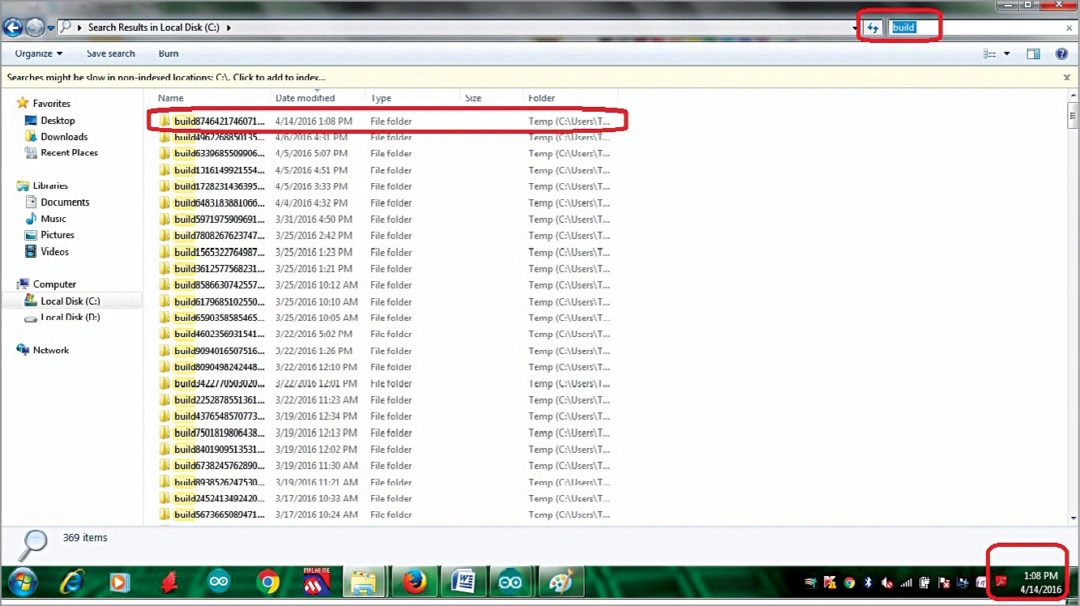1080x606 pixels.
Task: Open the Paint app in the taskbar
Action: point(560,582)
